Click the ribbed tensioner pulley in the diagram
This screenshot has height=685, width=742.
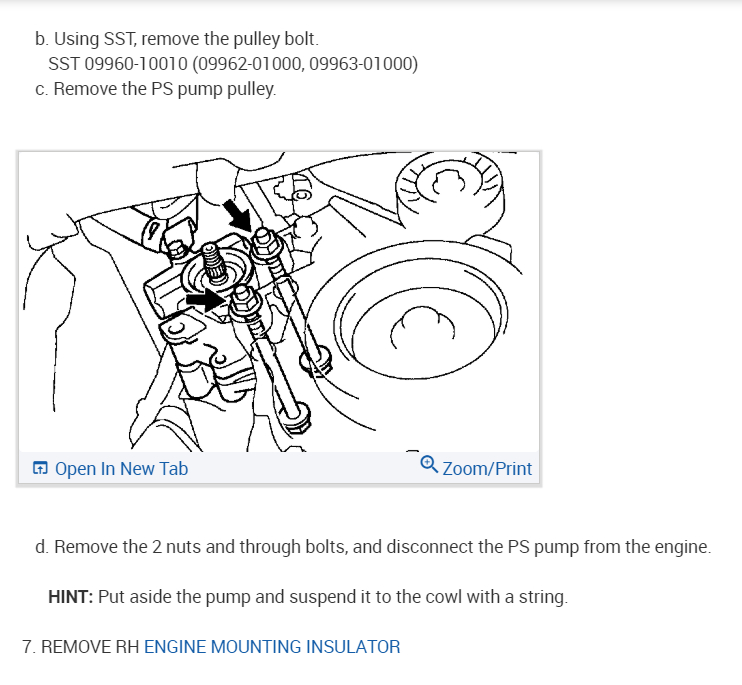pos(450,194)
